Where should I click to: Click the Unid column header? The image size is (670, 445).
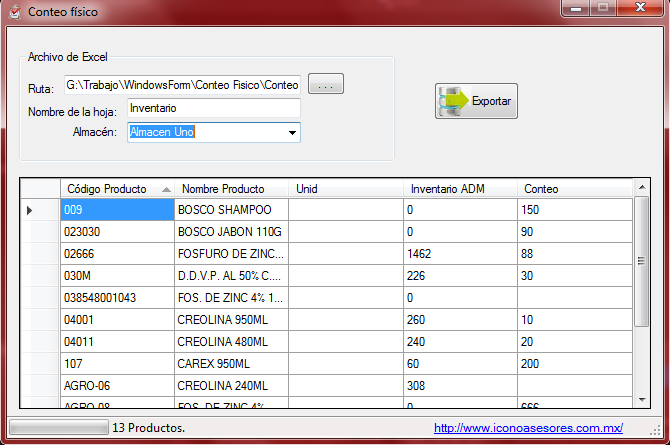coord(346,189)
